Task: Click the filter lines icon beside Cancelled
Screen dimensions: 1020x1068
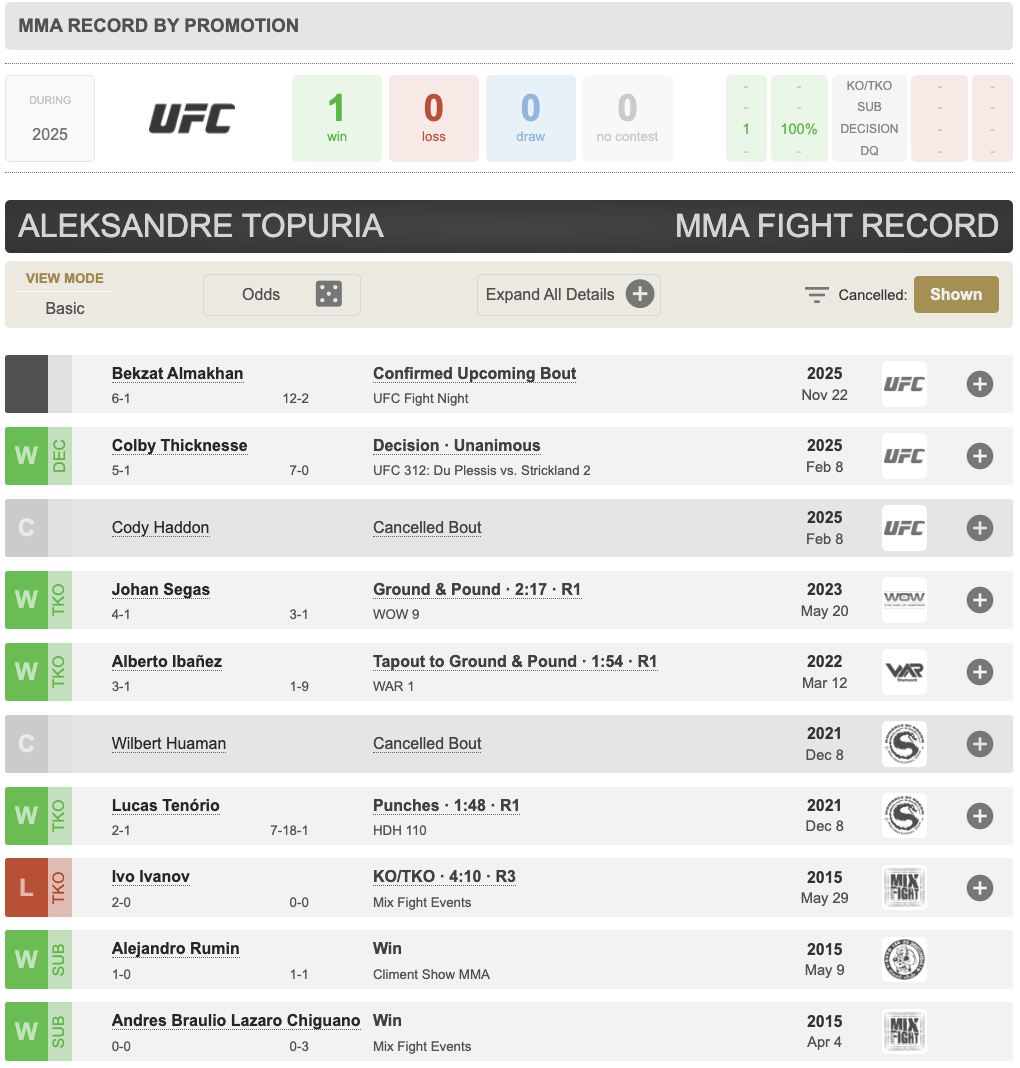Action: [817, 295]
